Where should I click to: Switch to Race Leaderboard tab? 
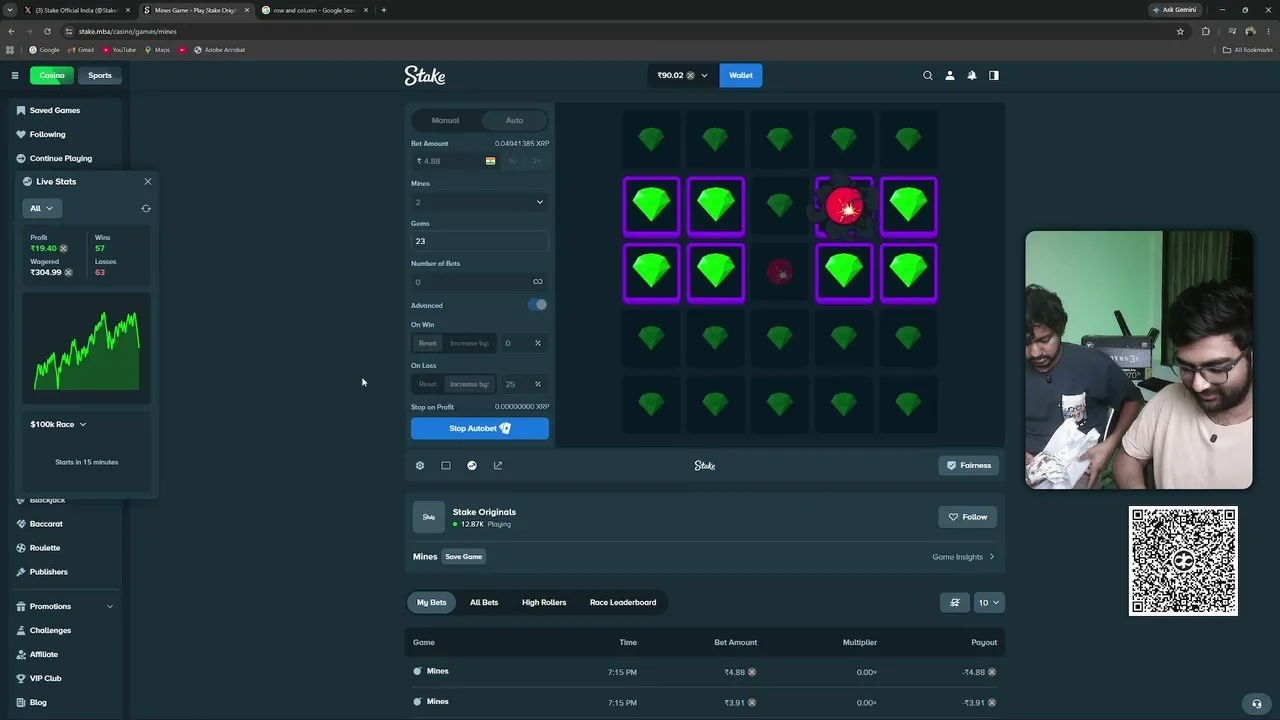[x=623, y=602]
